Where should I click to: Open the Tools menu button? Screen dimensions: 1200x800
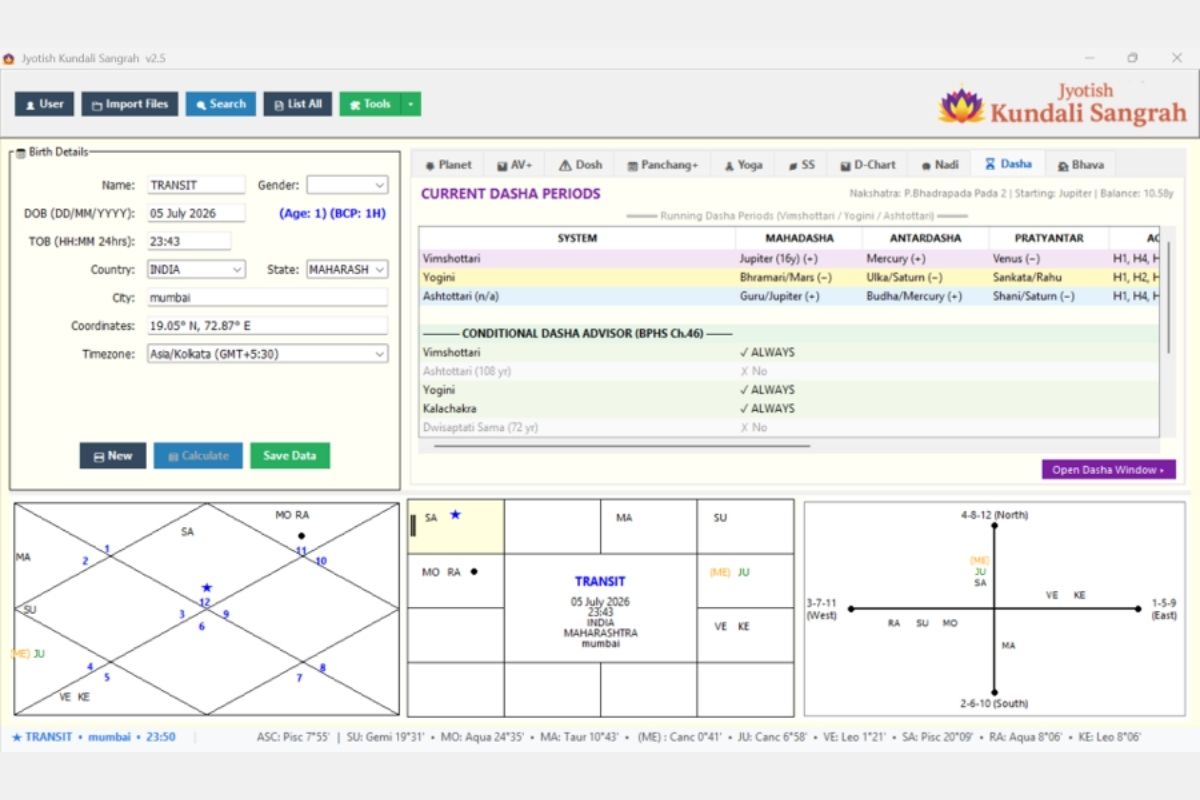tap(370, 104)
